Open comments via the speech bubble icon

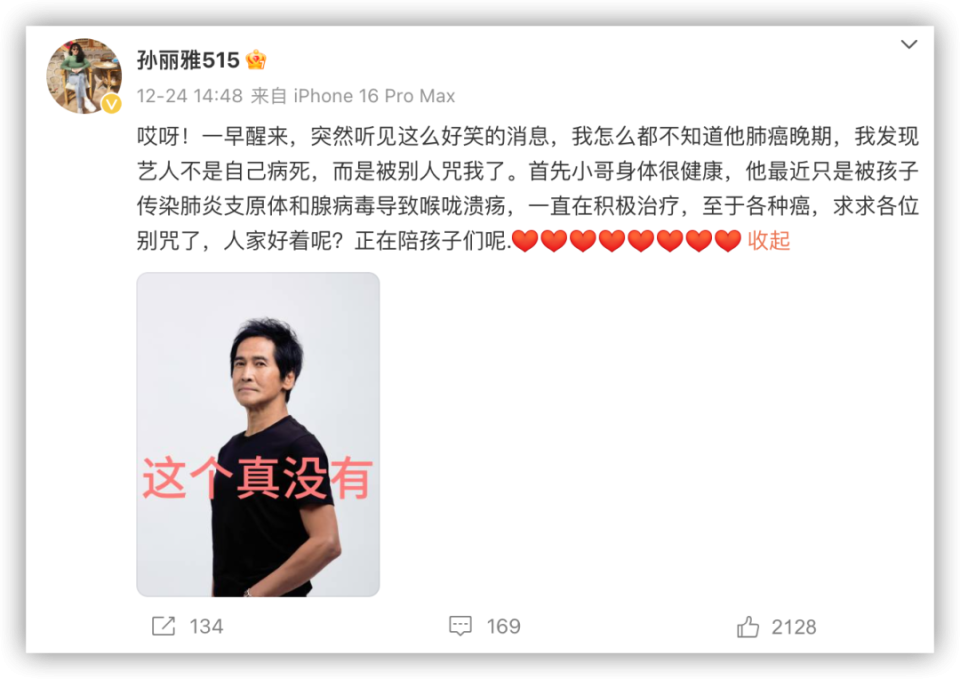(460, 626)
